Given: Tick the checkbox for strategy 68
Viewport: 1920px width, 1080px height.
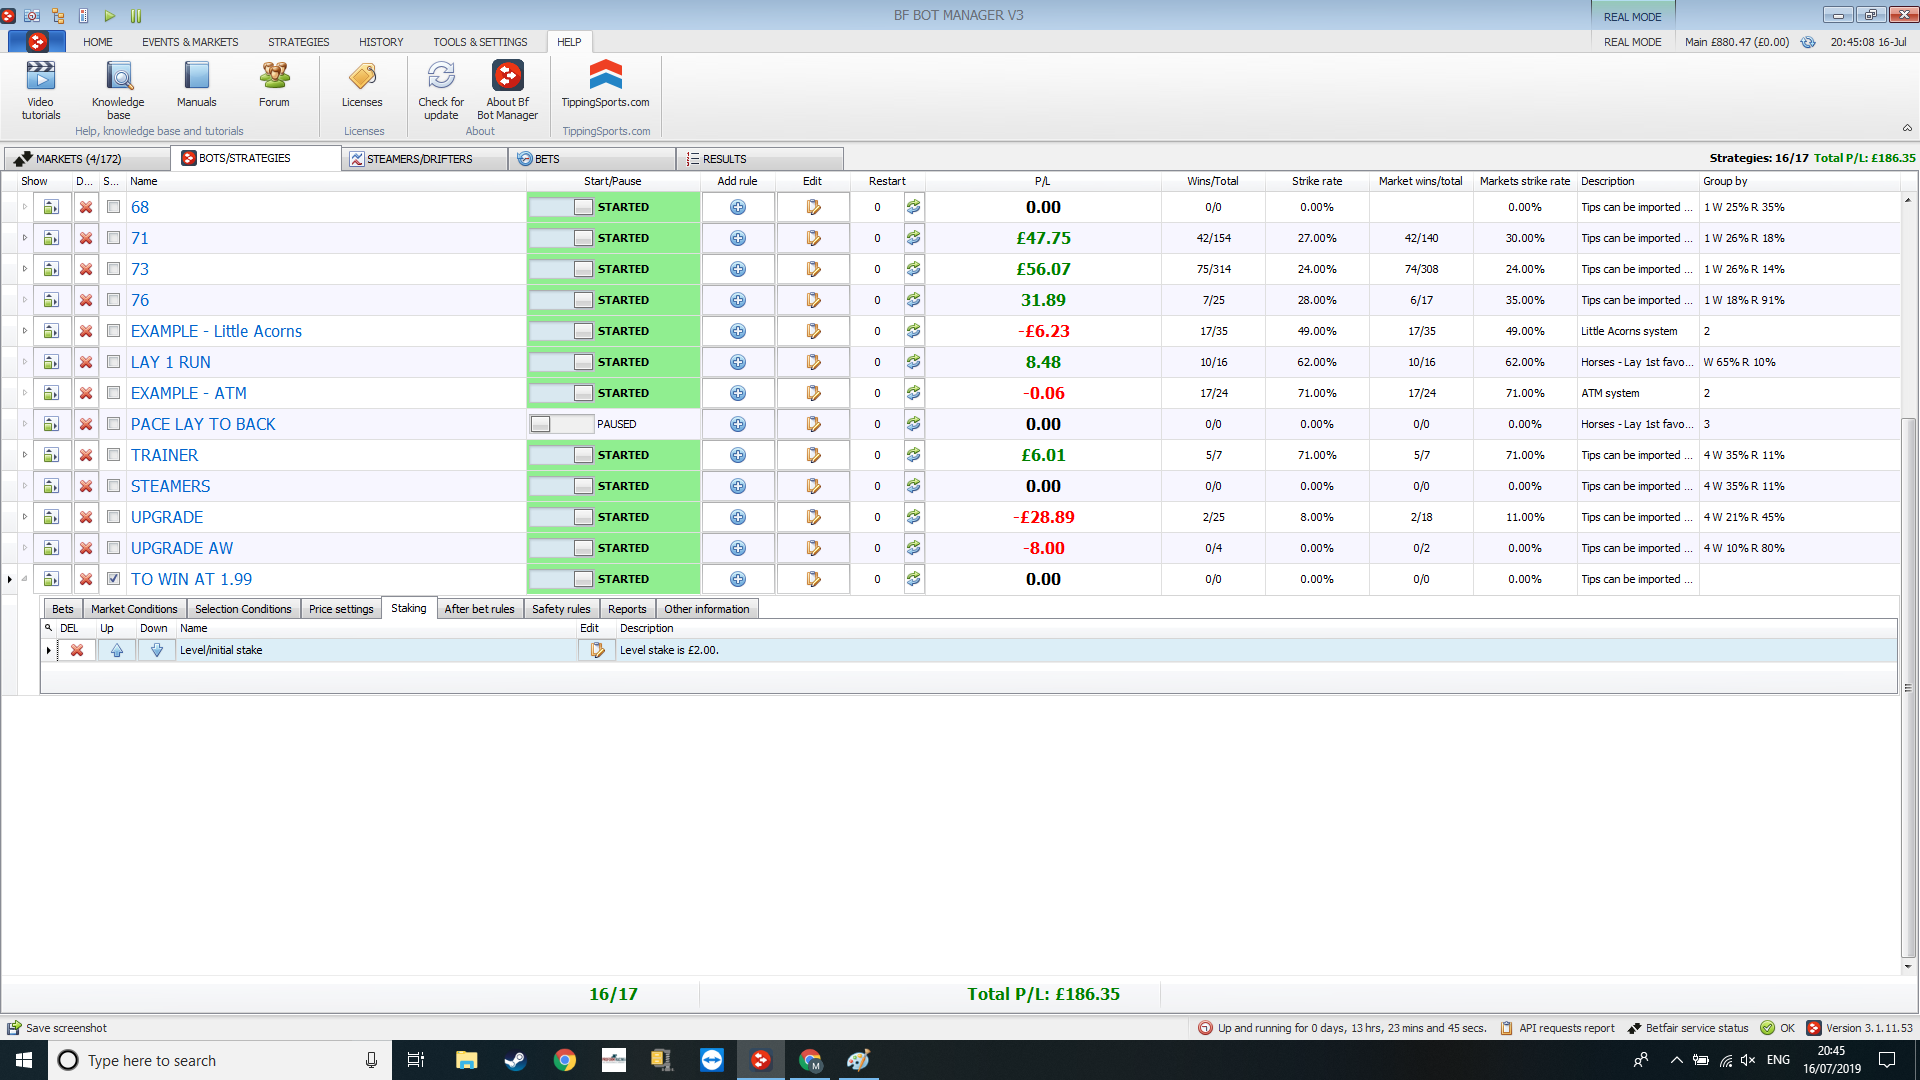Looking at the screenshot, I should [x=113, y=207].
